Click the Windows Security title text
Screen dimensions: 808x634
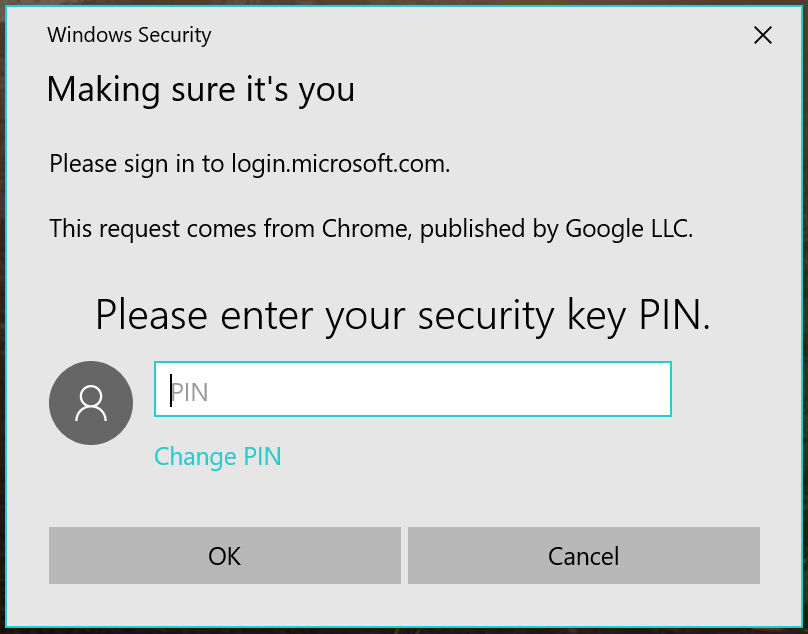129,35
